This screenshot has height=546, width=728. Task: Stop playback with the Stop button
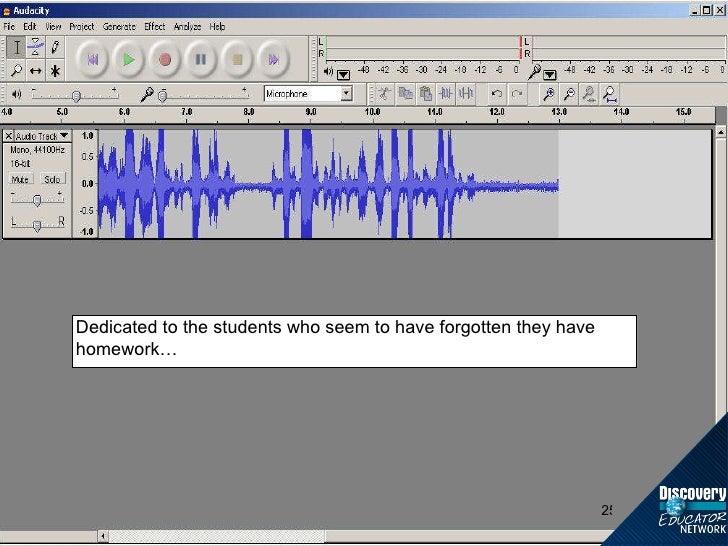click(237, 59)
